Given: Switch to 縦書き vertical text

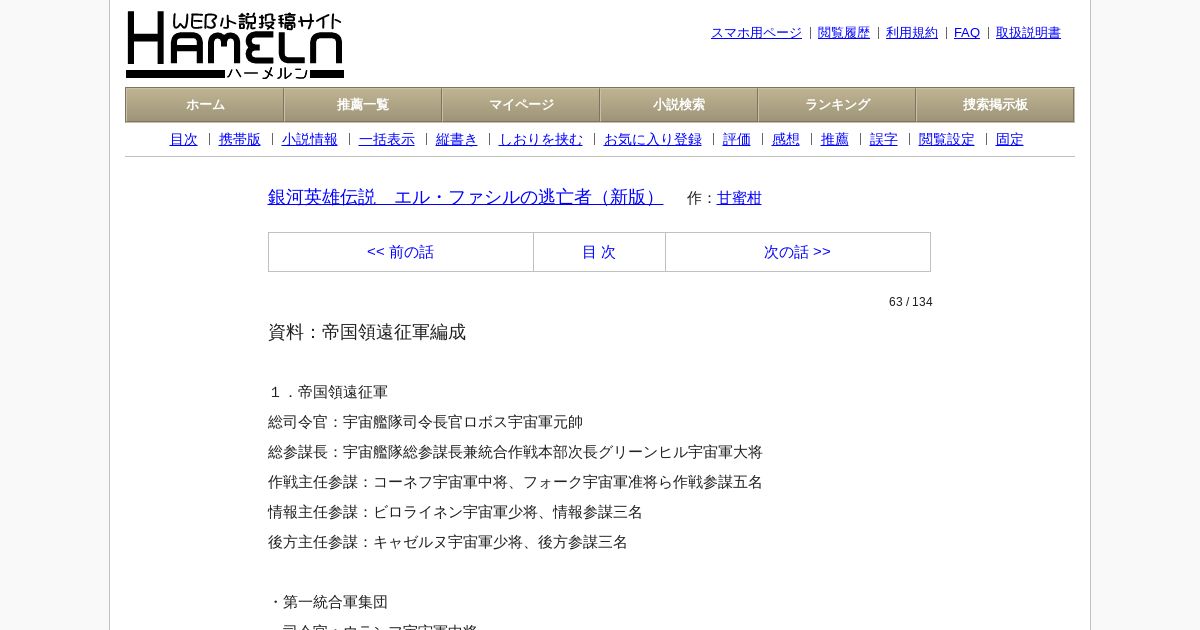Looking at the screenshot, I should click(x=457, y=140).
